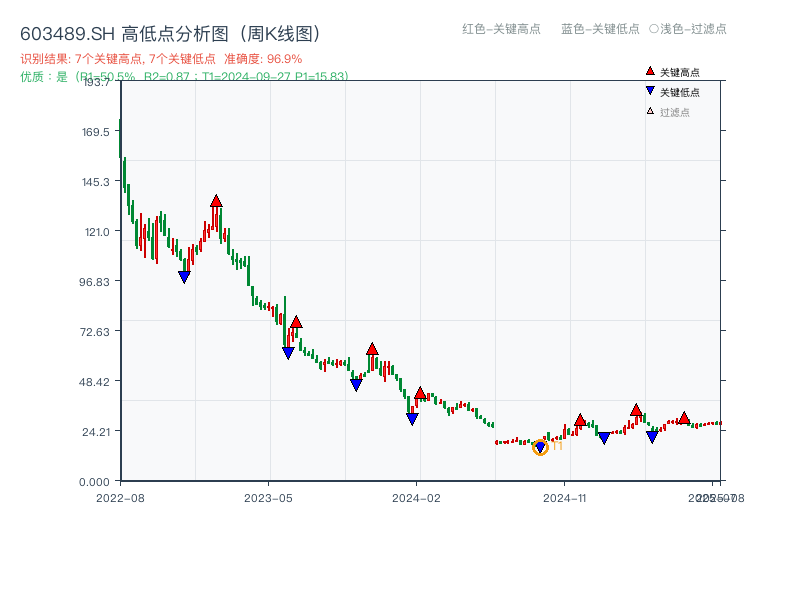The width and height of the screenshot is (800, 600).
Task: Select the red 关键高点 triangle legend icon
Action: tap(648, 70)
